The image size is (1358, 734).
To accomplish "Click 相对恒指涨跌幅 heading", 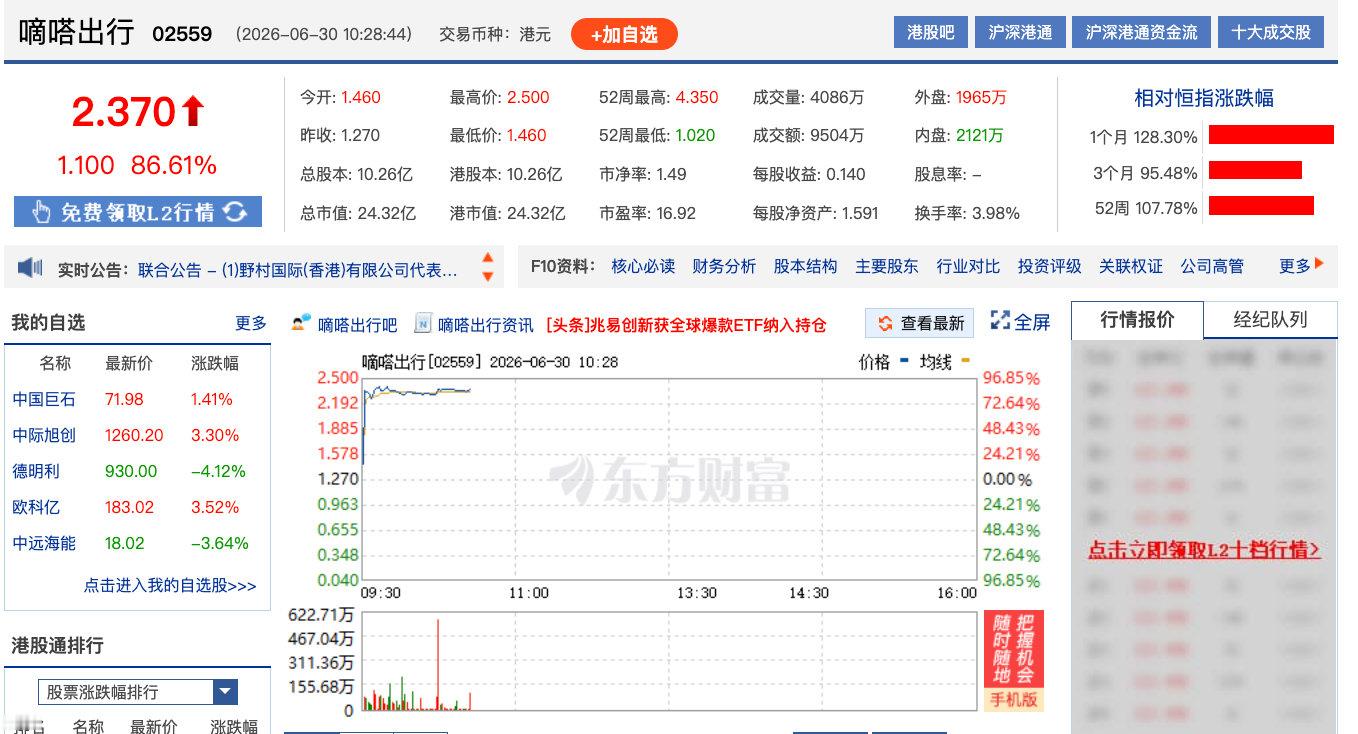I will 1203,98.
